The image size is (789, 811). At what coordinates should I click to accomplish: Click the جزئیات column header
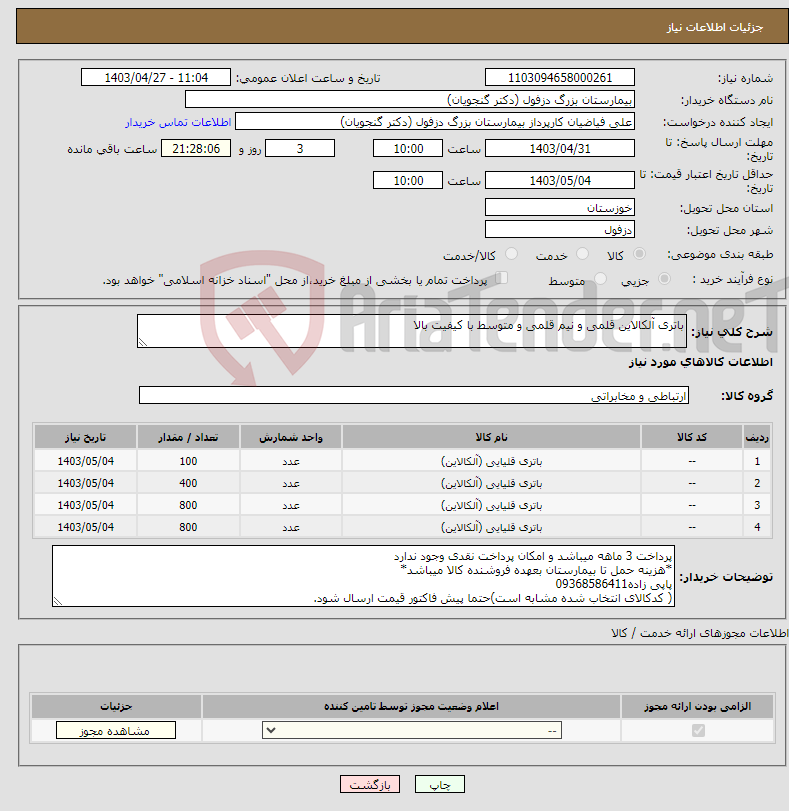click(x=116, y=707)
